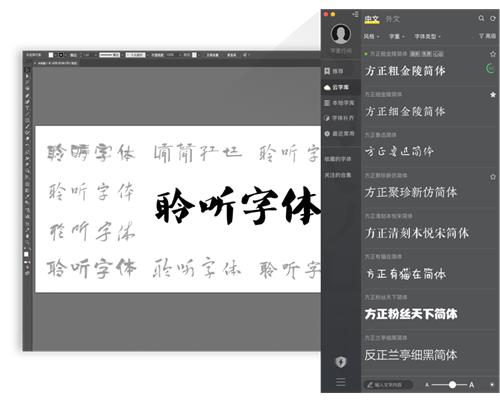Viewport: 500px width, 403px height.
Task: Click the refresh icon beside search
Action: 492,18
